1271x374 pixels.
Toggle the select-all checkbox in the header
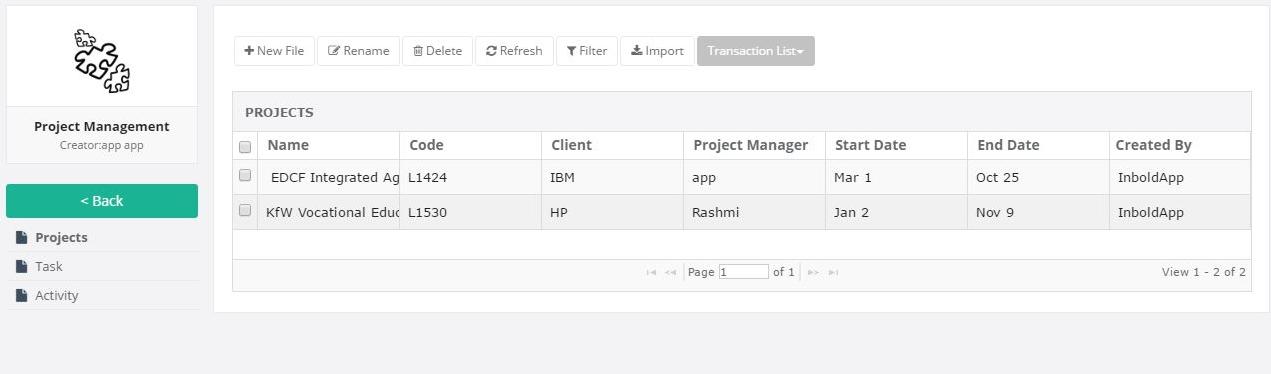245,147
